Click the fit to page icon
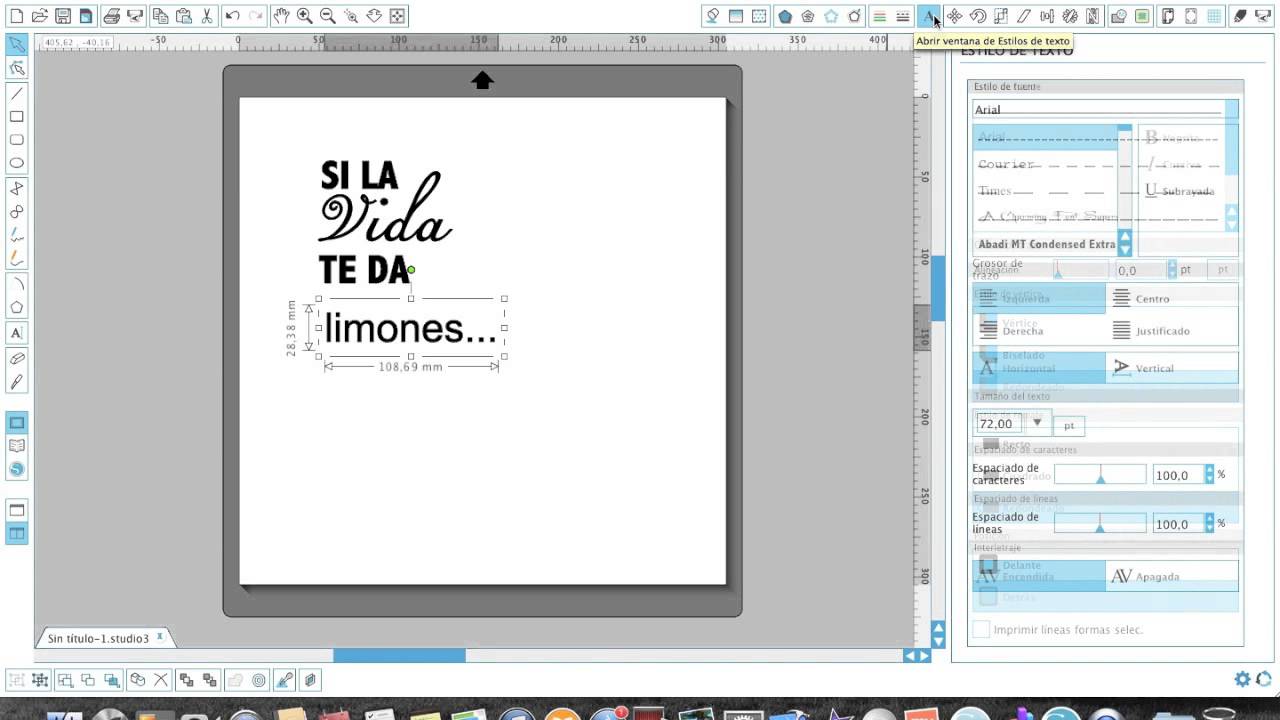 pos(397,16)
